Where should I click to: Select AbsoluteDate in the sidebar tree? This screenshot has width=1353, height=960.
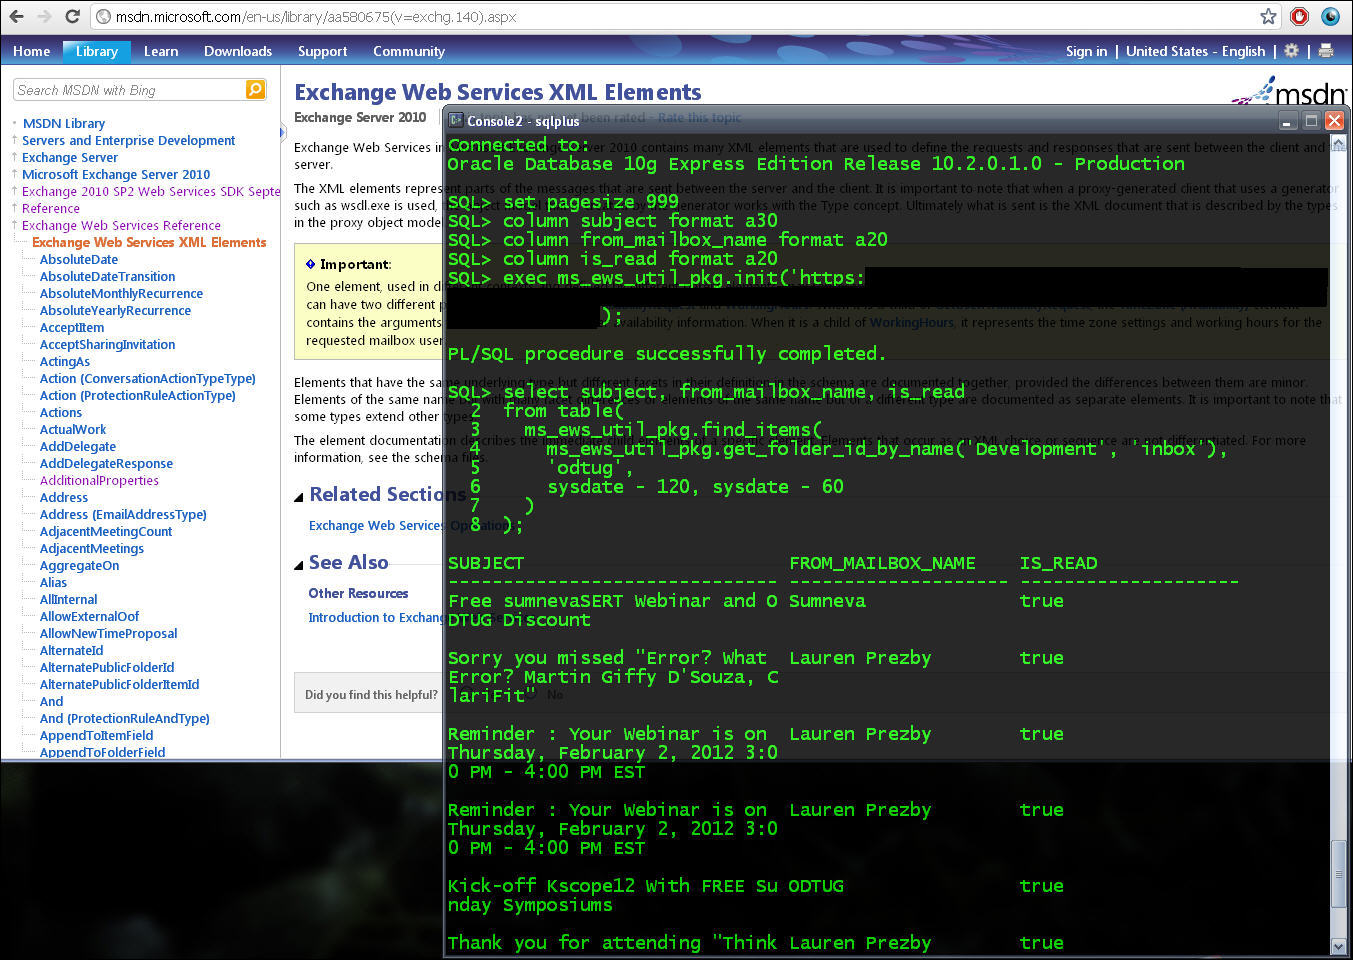(78, 259)
